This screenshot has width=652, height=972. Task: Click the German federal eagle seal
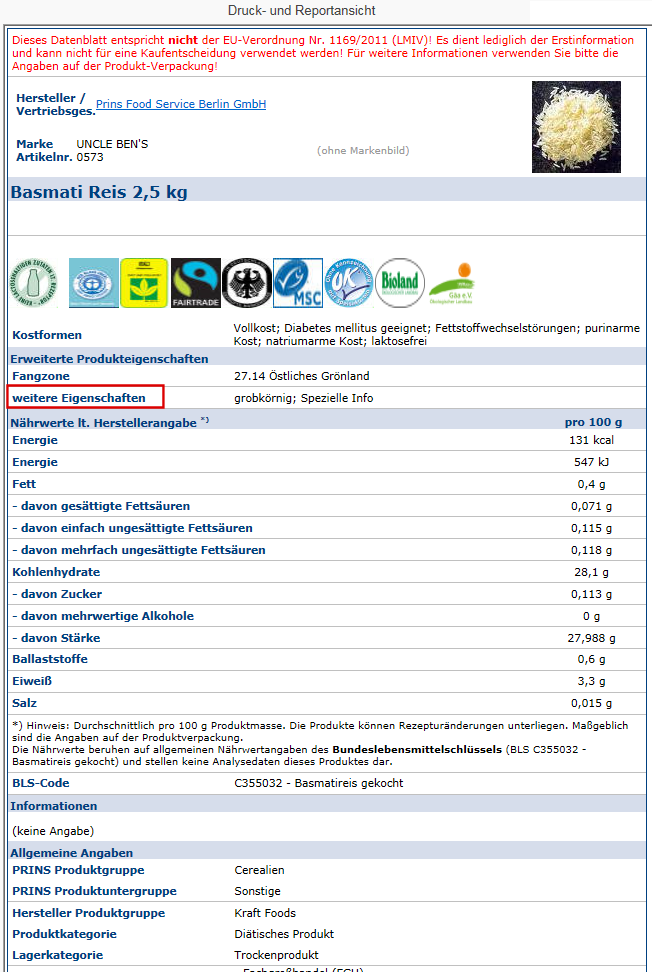pos(247,283)
